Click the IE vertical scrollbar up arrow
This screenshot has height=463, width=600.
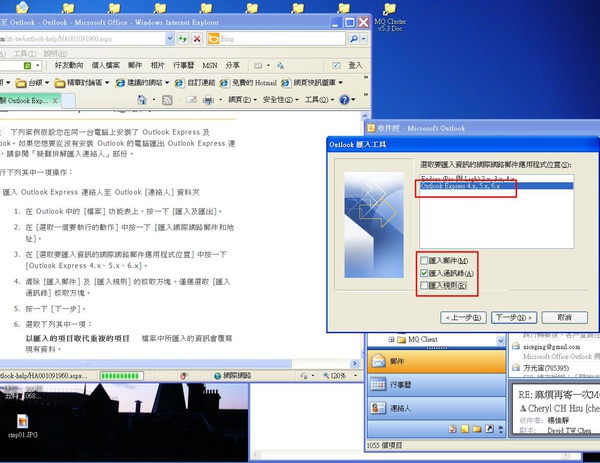[x=365, y=116]
